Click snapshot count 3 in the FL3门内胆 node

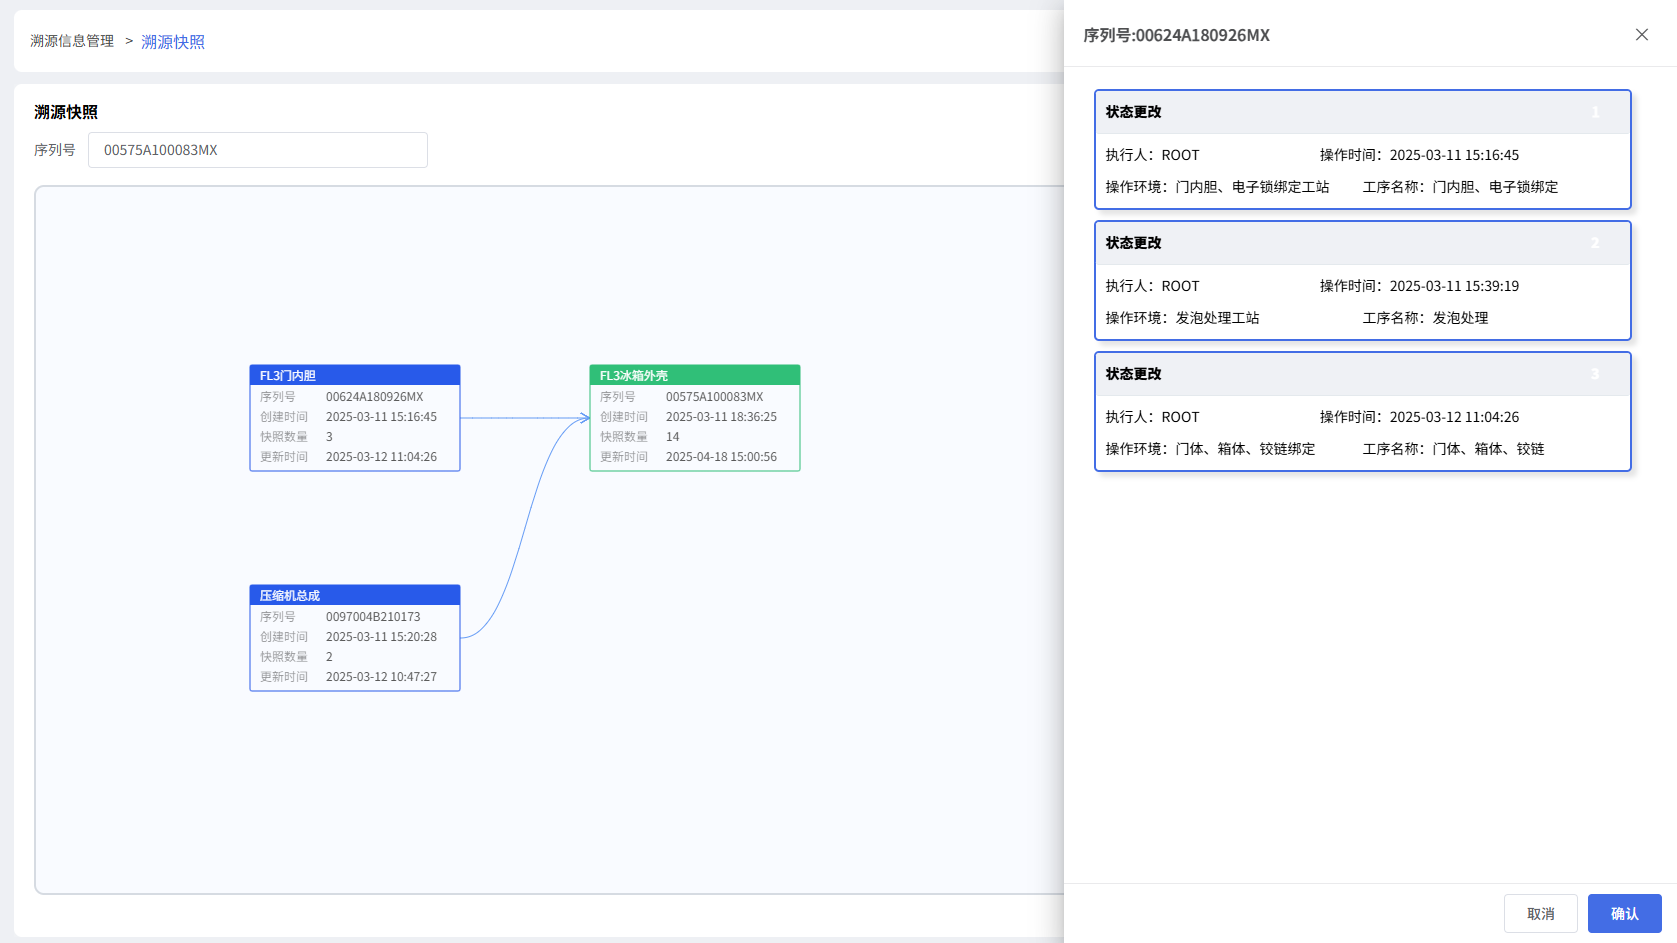pos(329,437)
